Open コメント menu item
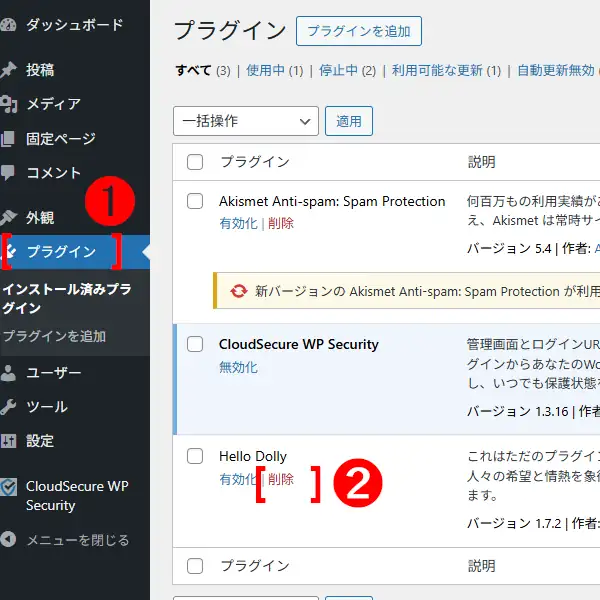600x600 pixels. click(x=54, y=173)
